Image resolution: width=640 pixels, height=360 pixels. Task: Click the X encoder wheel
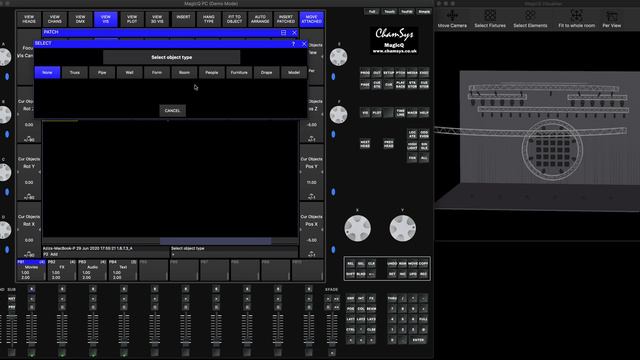tap(358, 228)
